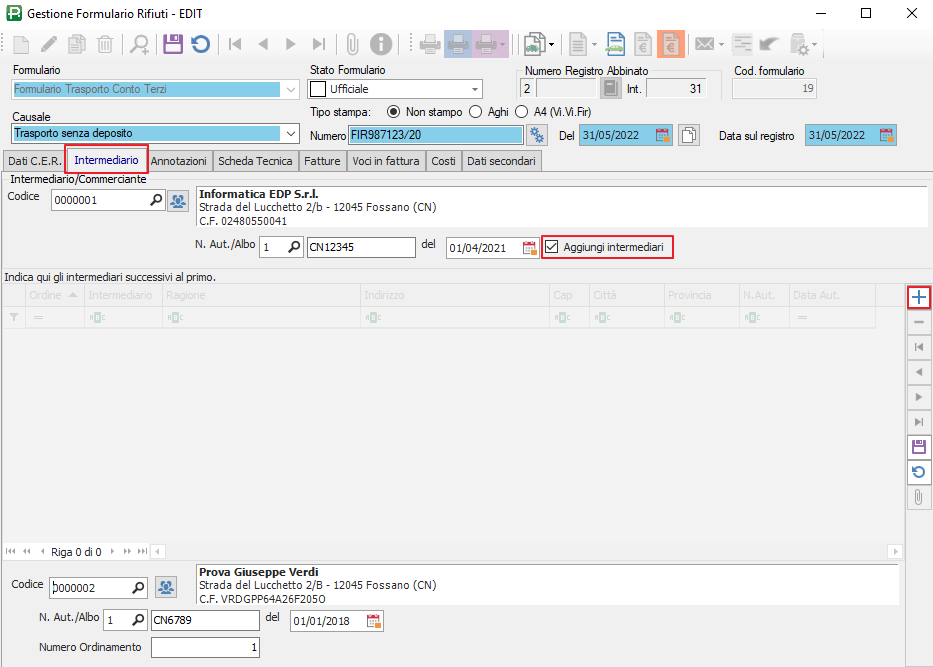Click the blue undo arrow in toolbar
Viewport: 933px width, 667px height.
pyautogui.click(x=201, y=44)
